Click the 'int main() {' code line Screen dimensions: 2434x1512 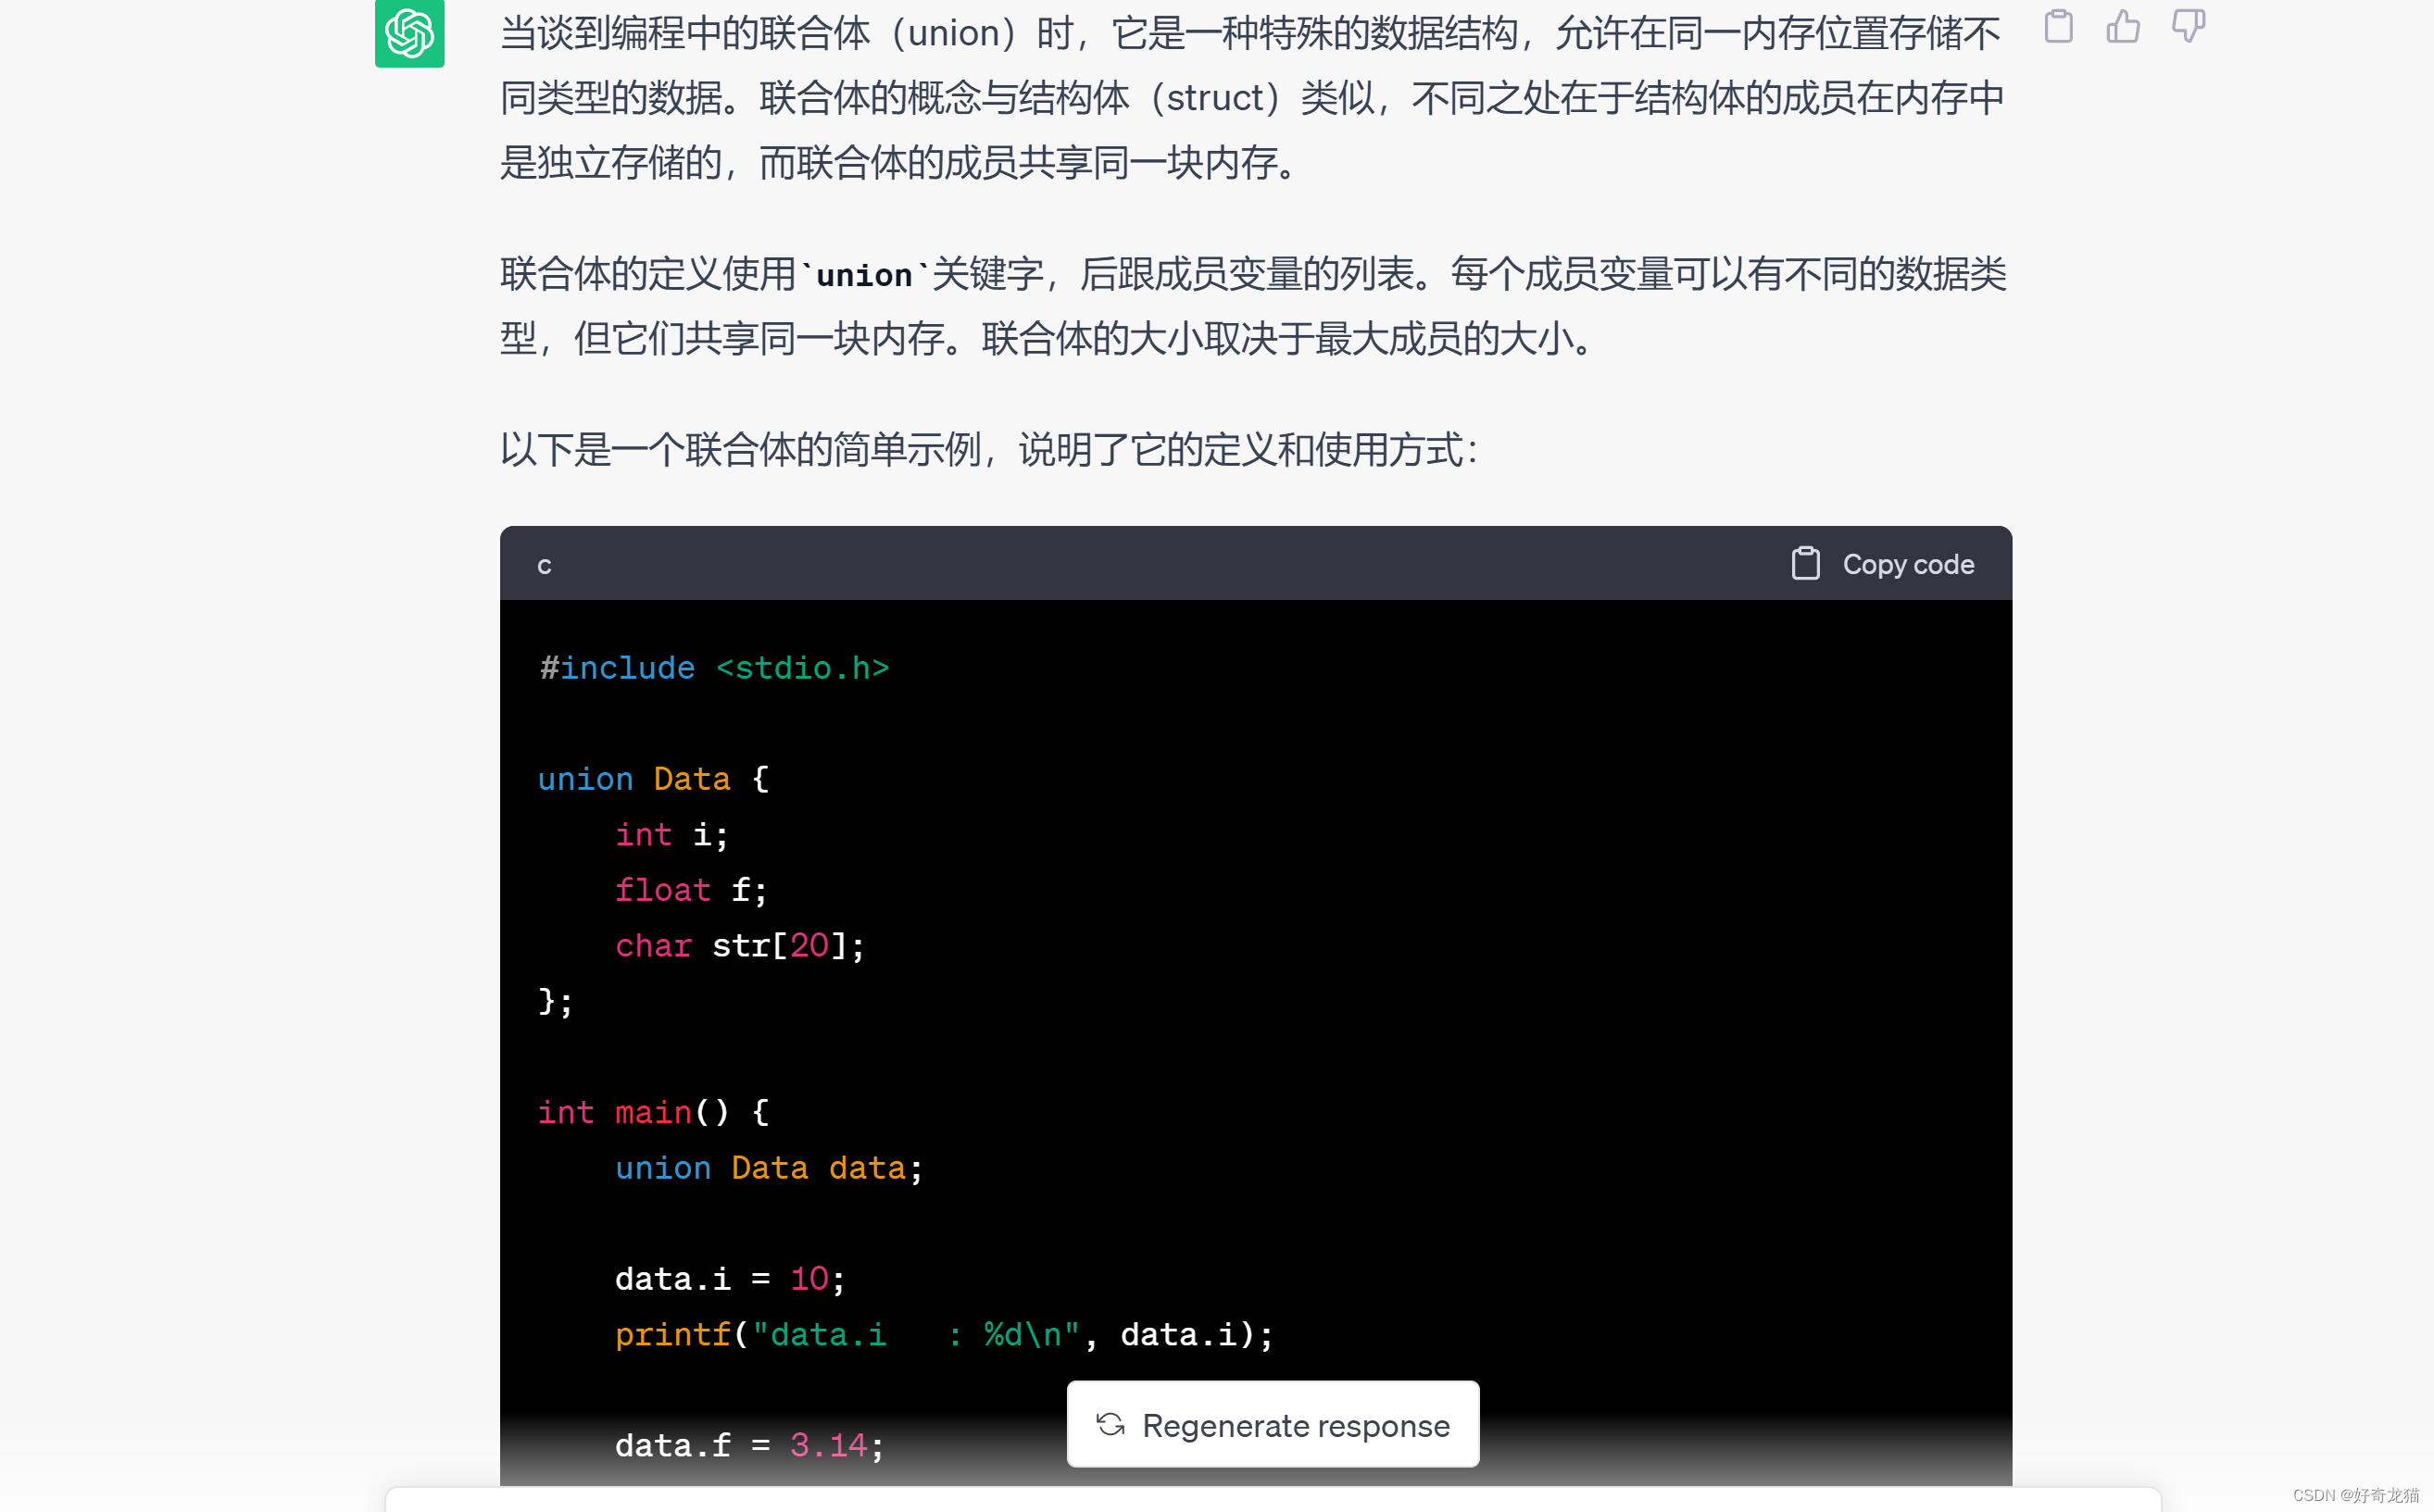(x=654, y=1112)
